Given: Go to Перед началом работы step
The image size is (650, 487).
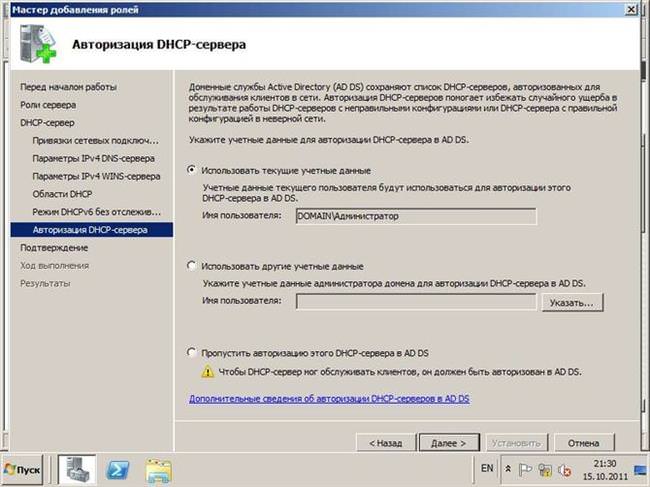Looking at the screenshot, I should point(68,87).
